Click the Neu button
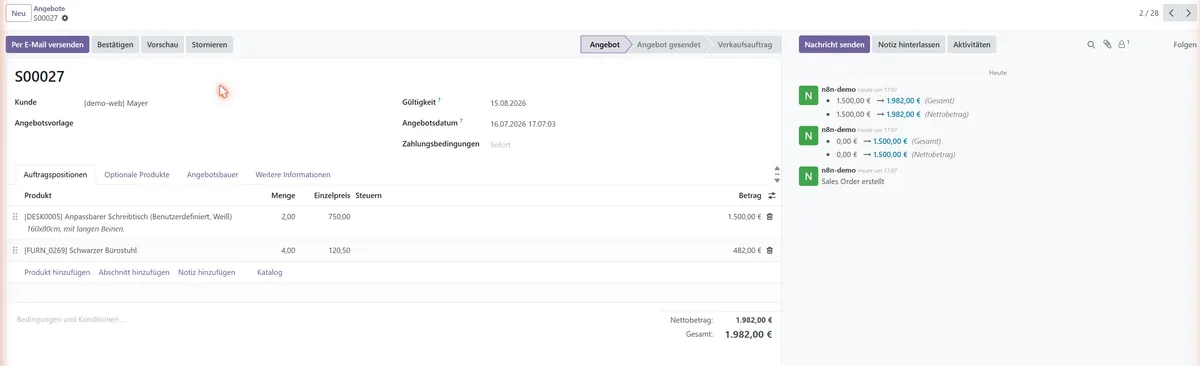The width and height of the screenshot is (1200, 366). 18,13
